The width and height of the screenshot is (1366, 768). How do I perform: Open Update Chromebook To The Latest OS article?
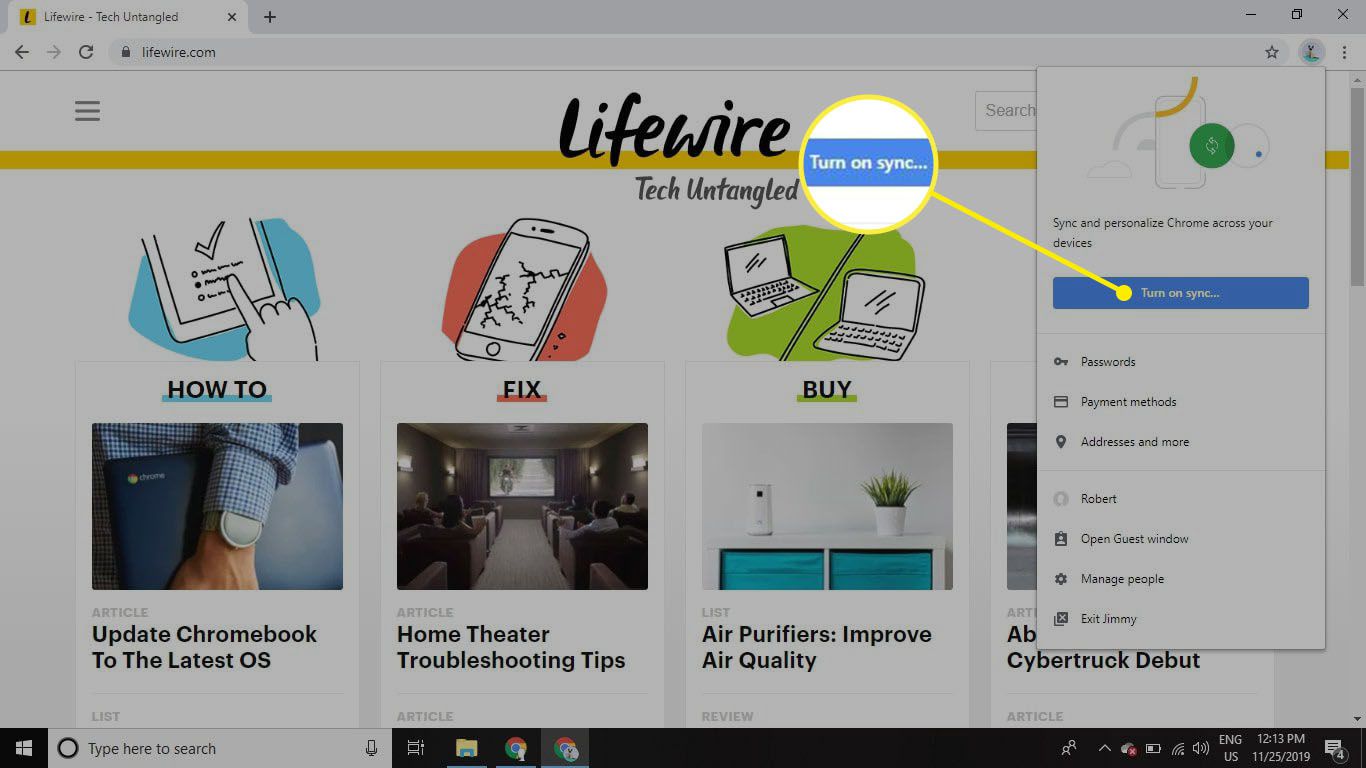click(204, 647)
